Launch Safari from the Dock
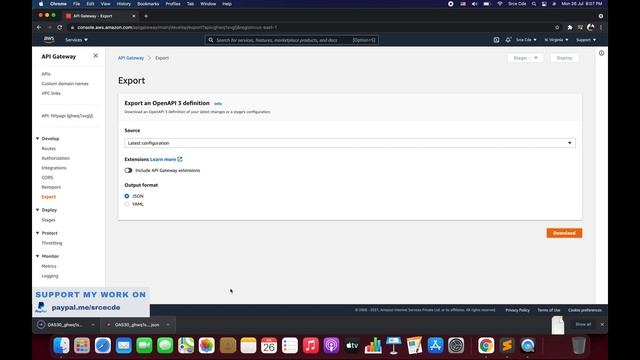This screenshot has height=360, width=640. 103,345
